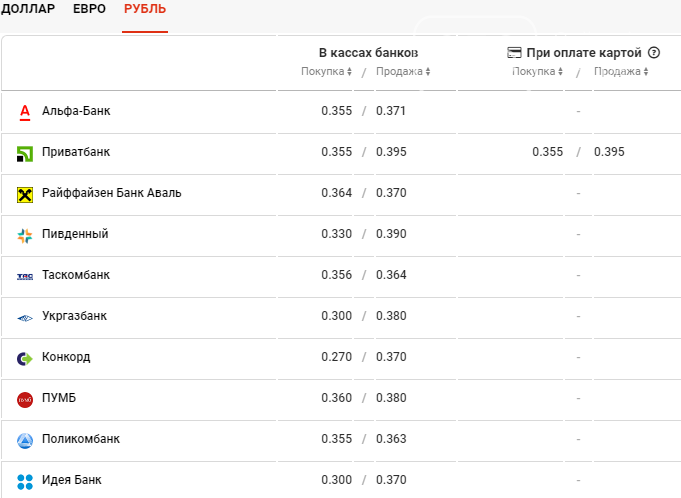Viewport: 681px width, 498px height.
Task: Sort by Продажа under В кассах банков
Action: click(403, 72)
